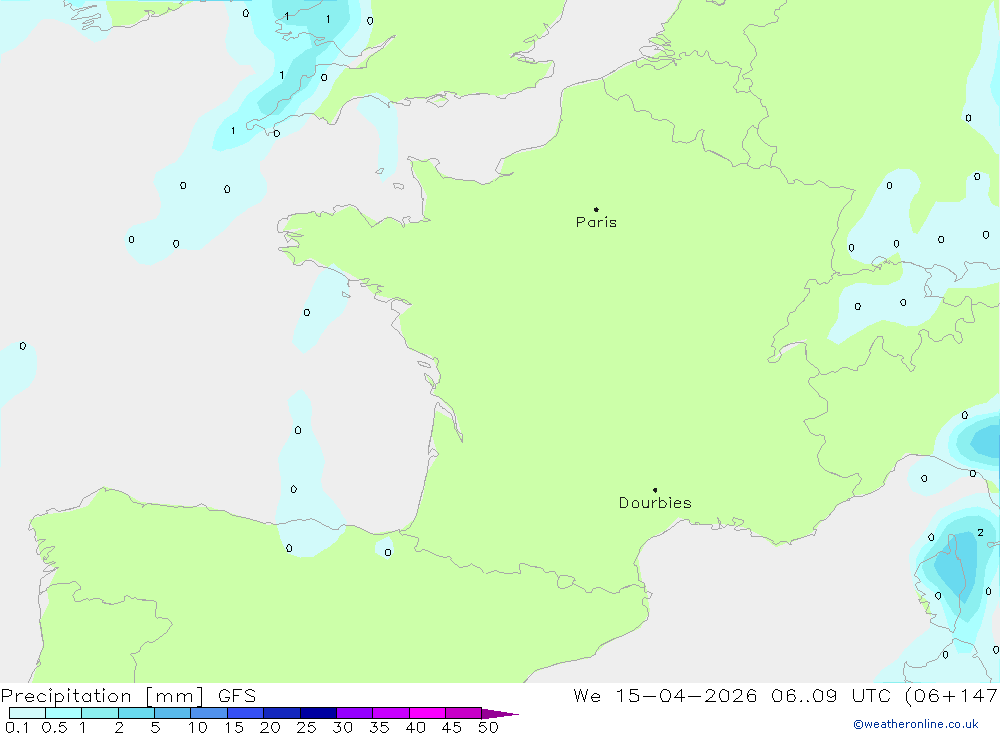The width and height of the screenshot is (1000, 733).
Task: Click the legend tick label '40'
Action: 416,727
